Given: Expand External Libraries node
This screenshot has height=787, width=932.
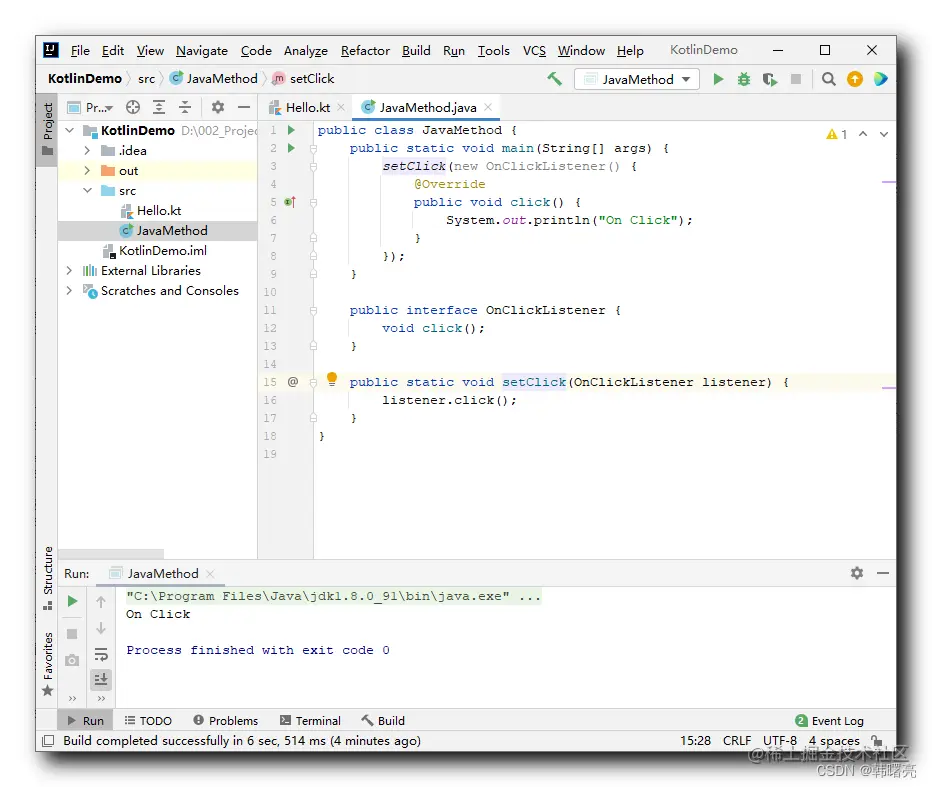Looking at the screenshot, I should coord(70,270).
